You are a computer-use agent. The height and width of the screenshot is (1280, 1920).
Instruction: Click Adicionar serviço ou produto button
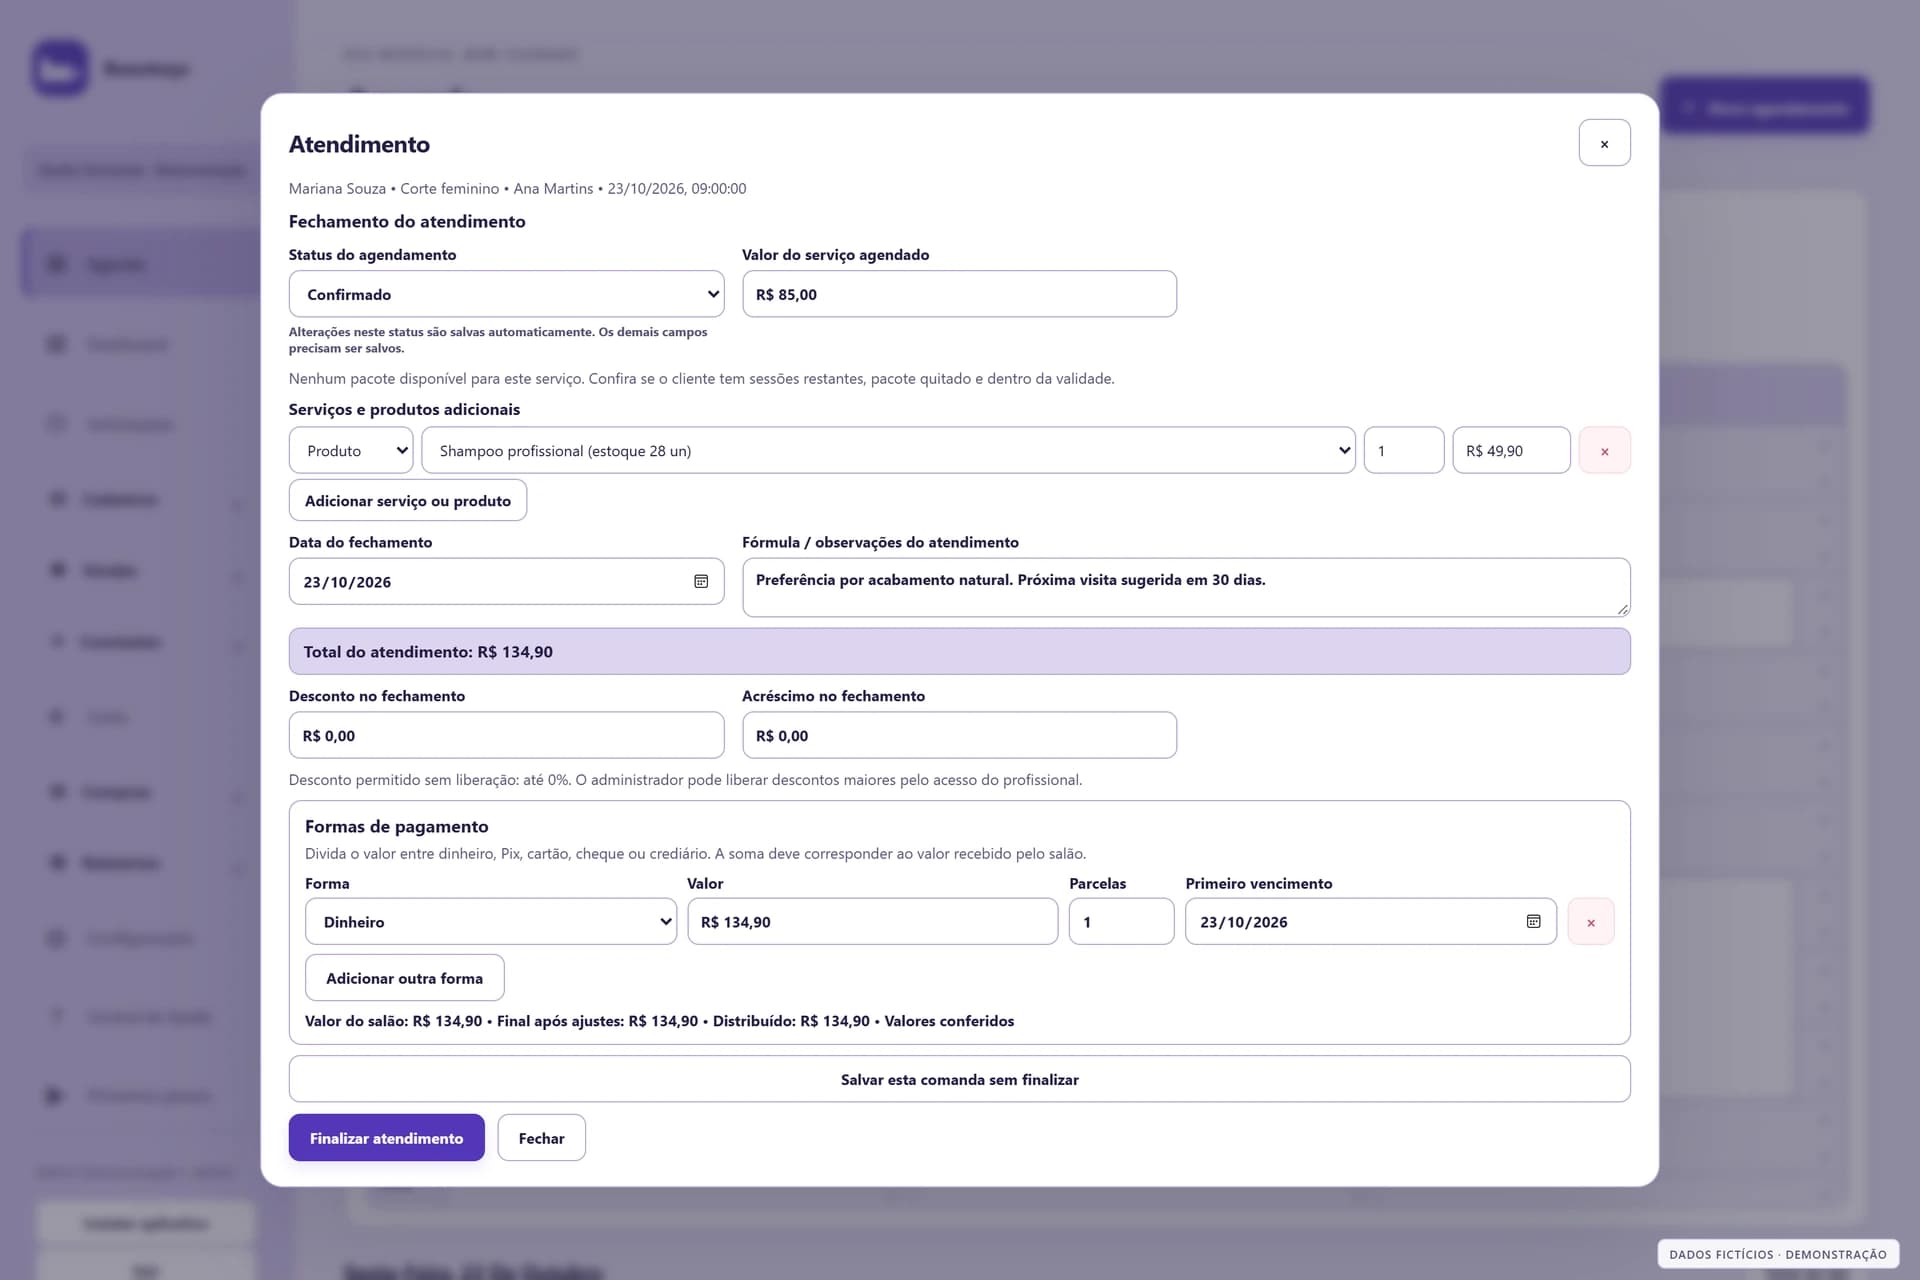click(407, 501)
